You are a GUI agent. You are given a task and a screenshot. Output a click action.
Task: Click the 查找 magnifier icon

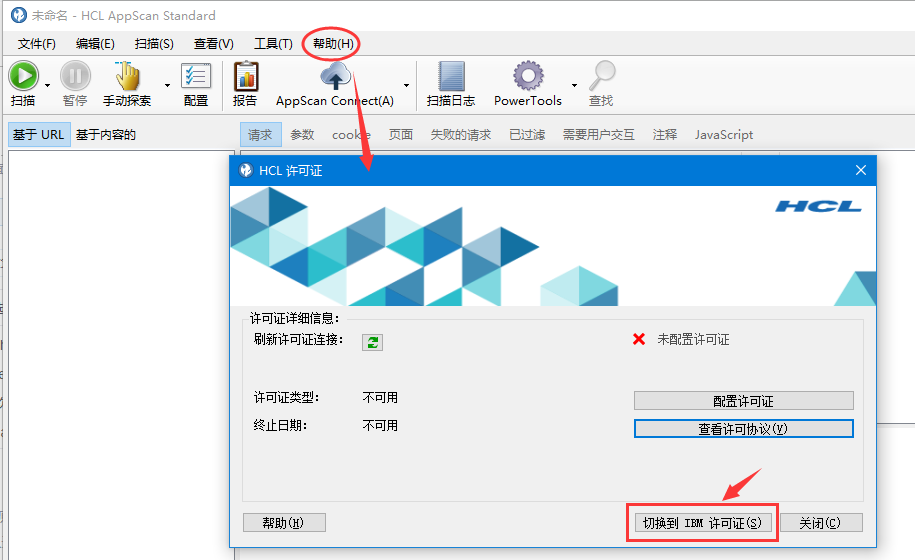[x=602, y=76]
